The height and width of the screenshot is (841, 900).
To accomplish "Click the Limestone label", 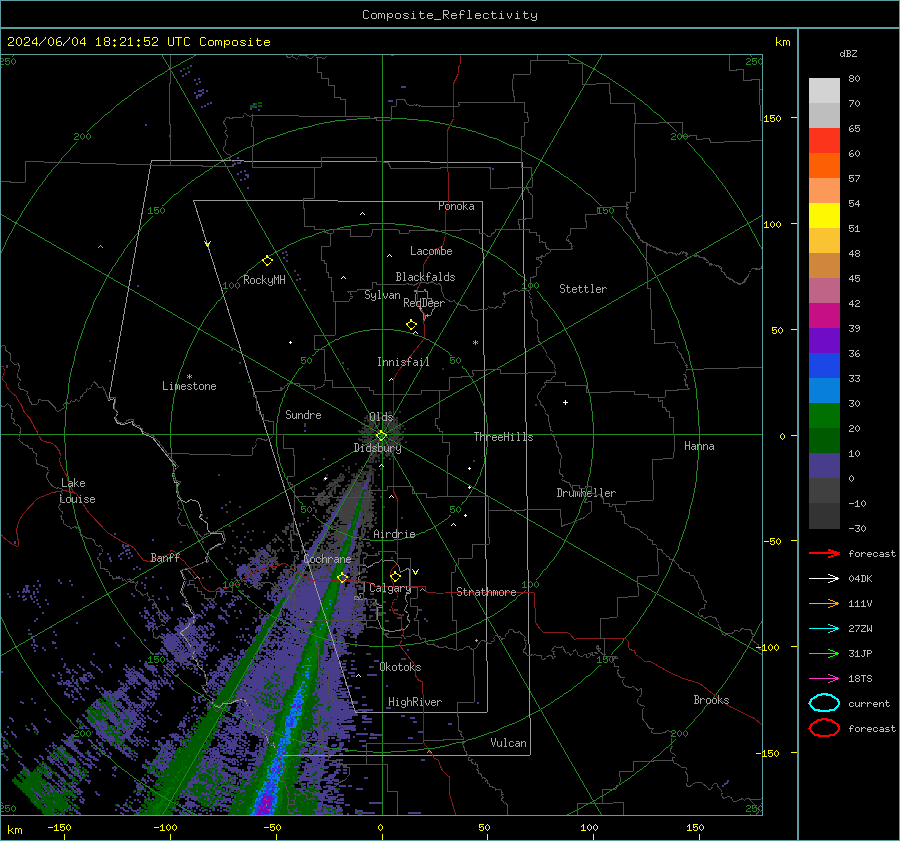I will click(189, 386).
